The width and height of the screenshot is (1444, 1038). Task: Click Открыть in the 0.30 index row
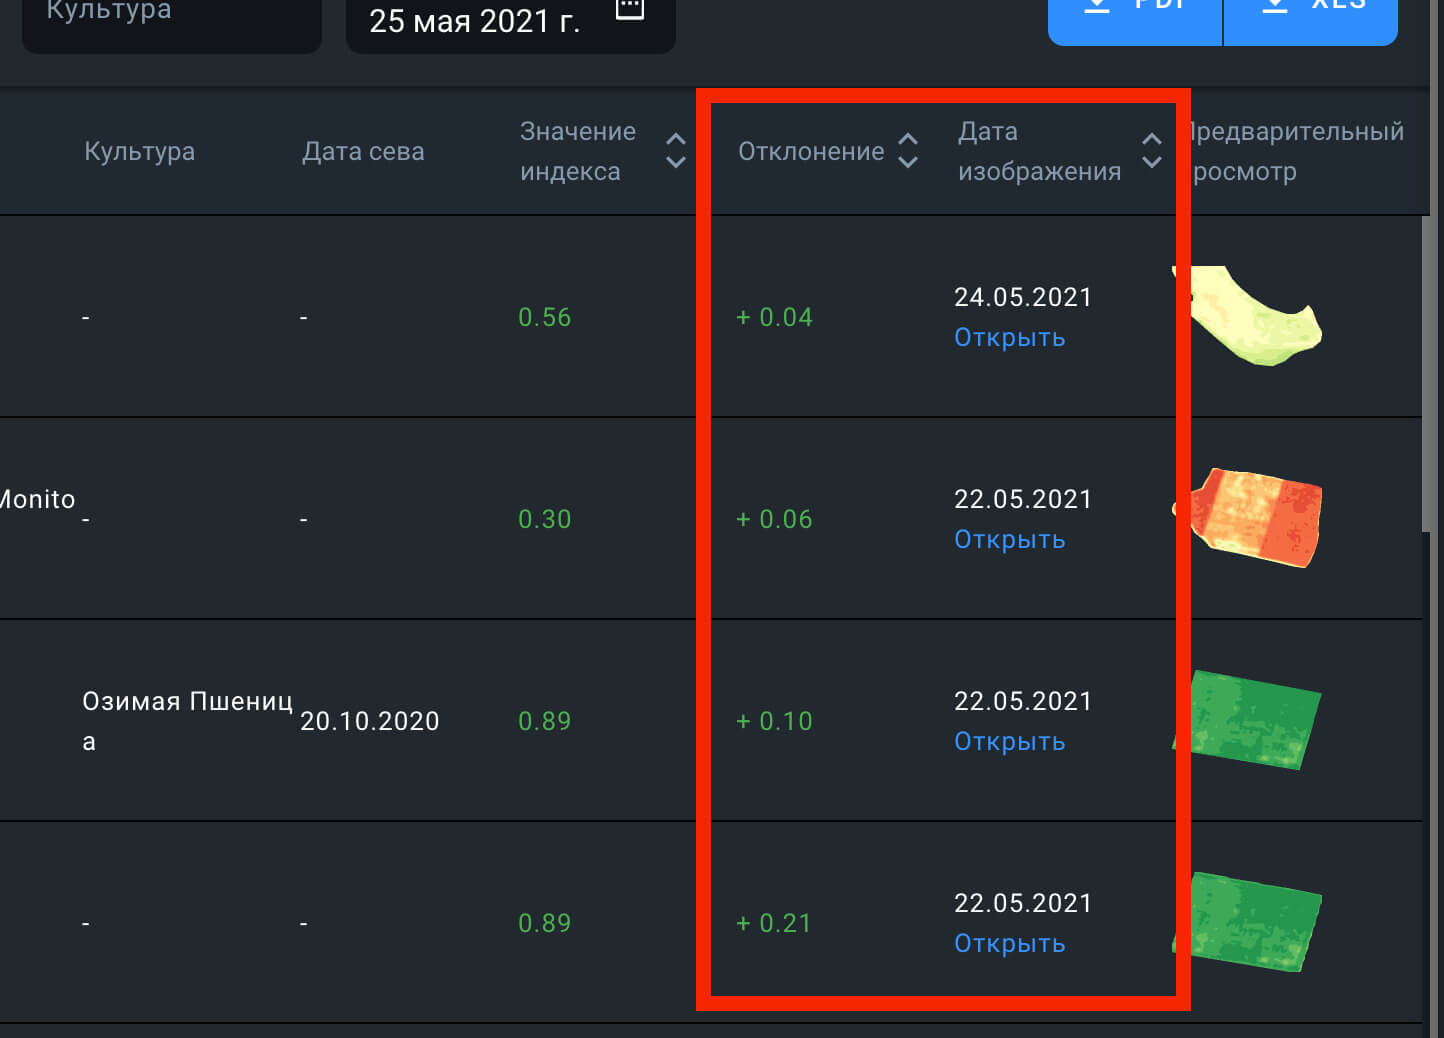click(1009, 540)
